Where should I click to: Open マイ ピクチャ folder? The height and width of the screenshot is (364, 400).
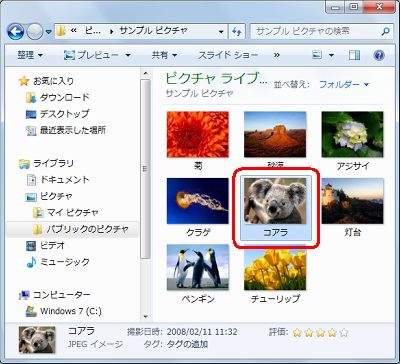(x=73, y=212)
